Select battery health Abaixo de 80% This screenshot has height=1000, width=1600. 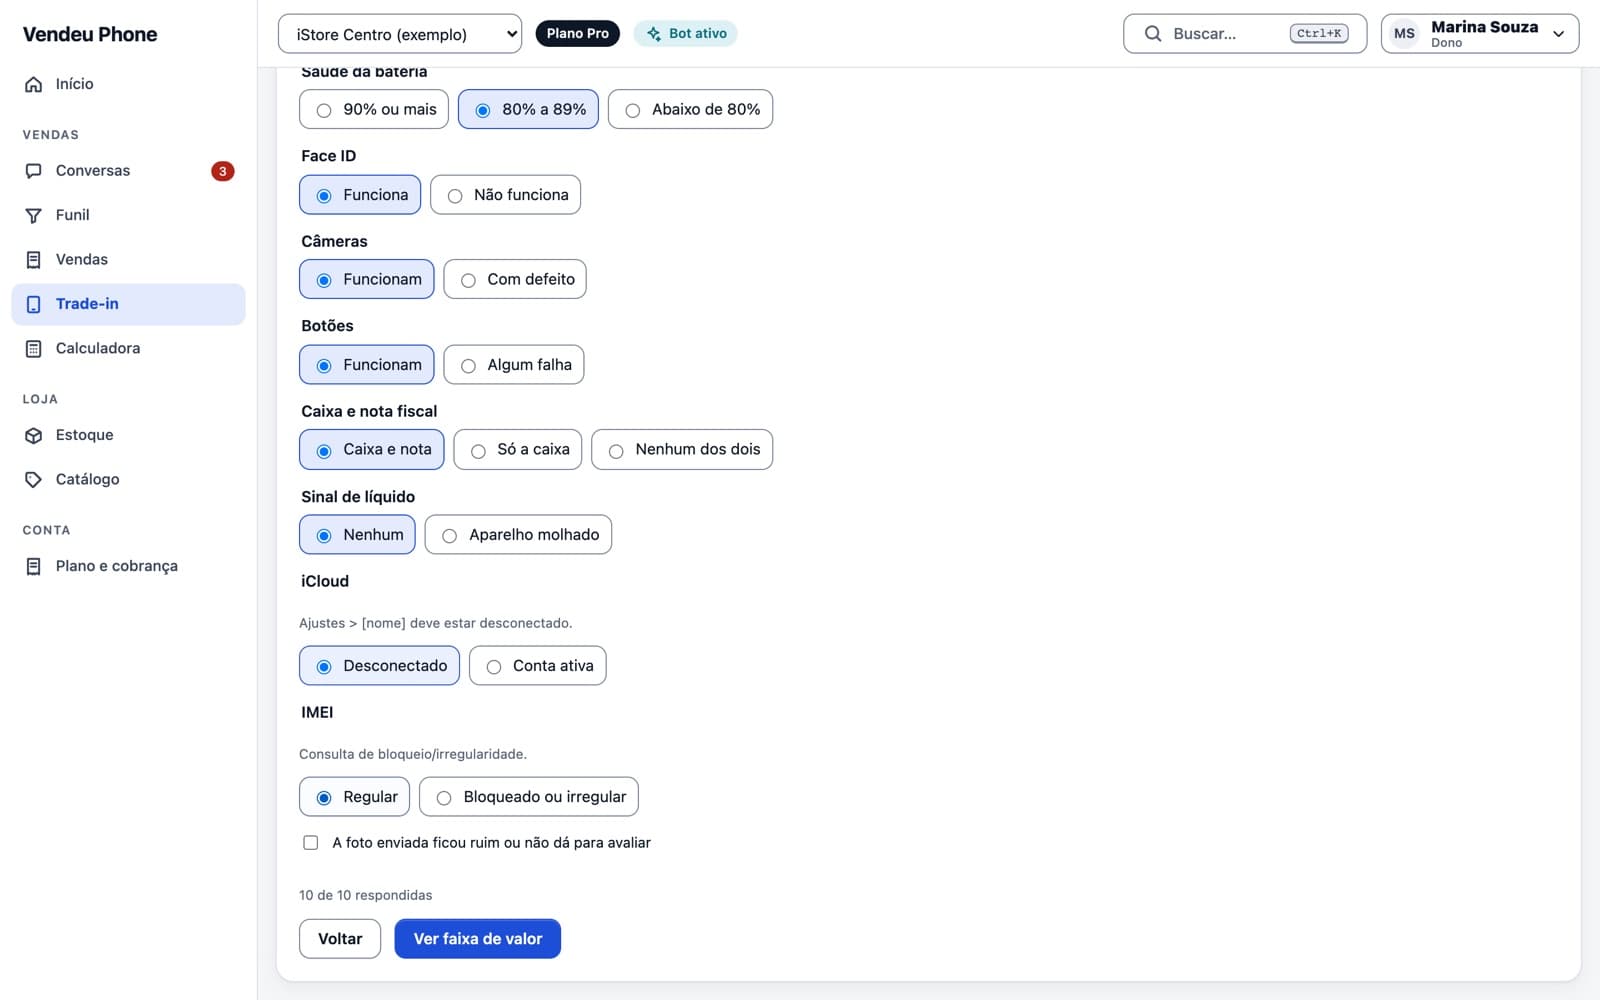click(x=690, y=109)
